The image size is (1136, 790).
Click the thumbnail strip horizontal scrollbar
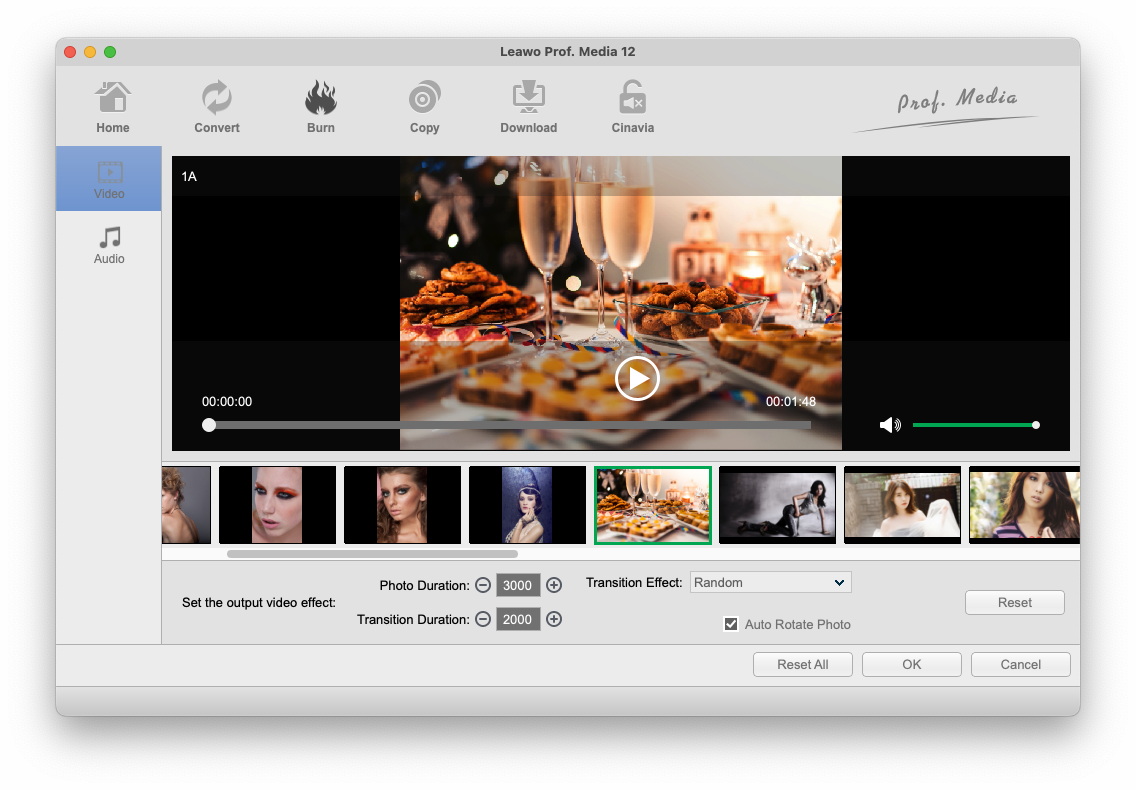click(x=372, y=554)
